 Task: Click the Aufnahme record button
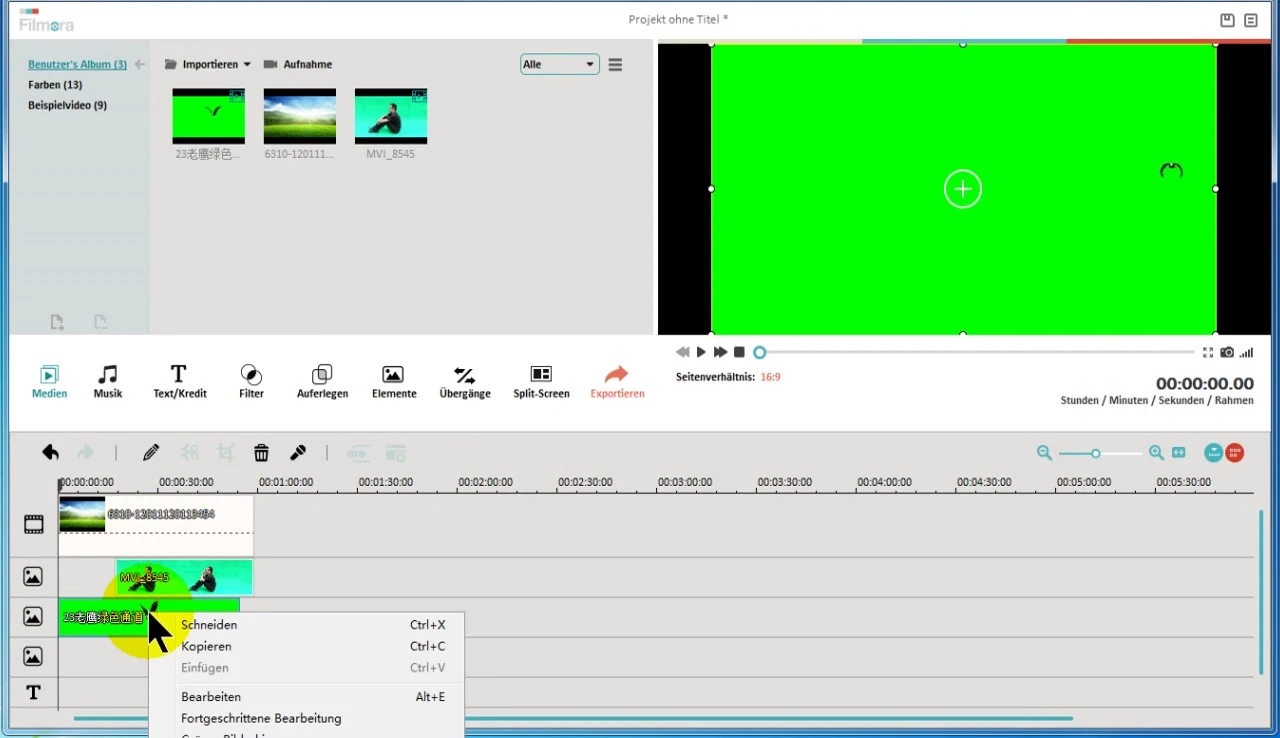point(298,64)
